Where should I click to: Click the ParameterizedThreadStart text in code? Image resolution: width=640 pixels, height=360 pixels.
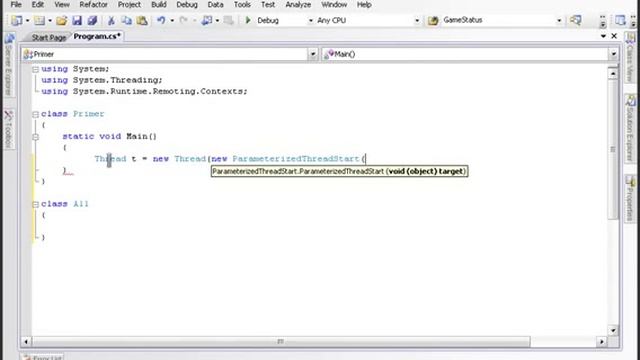tap(296, 159)
